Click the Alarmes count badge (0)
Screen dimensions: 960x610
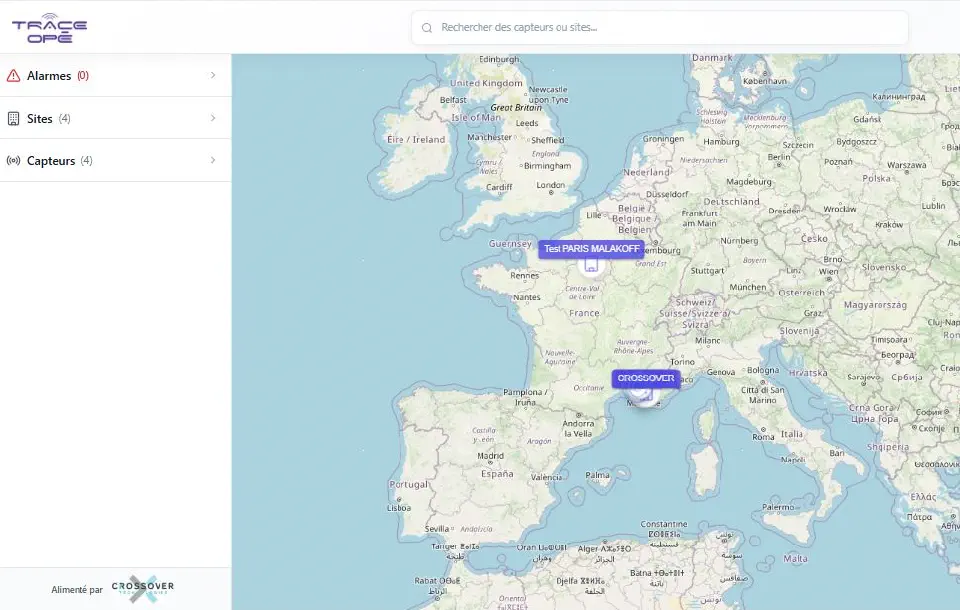[x=83, y=76]
